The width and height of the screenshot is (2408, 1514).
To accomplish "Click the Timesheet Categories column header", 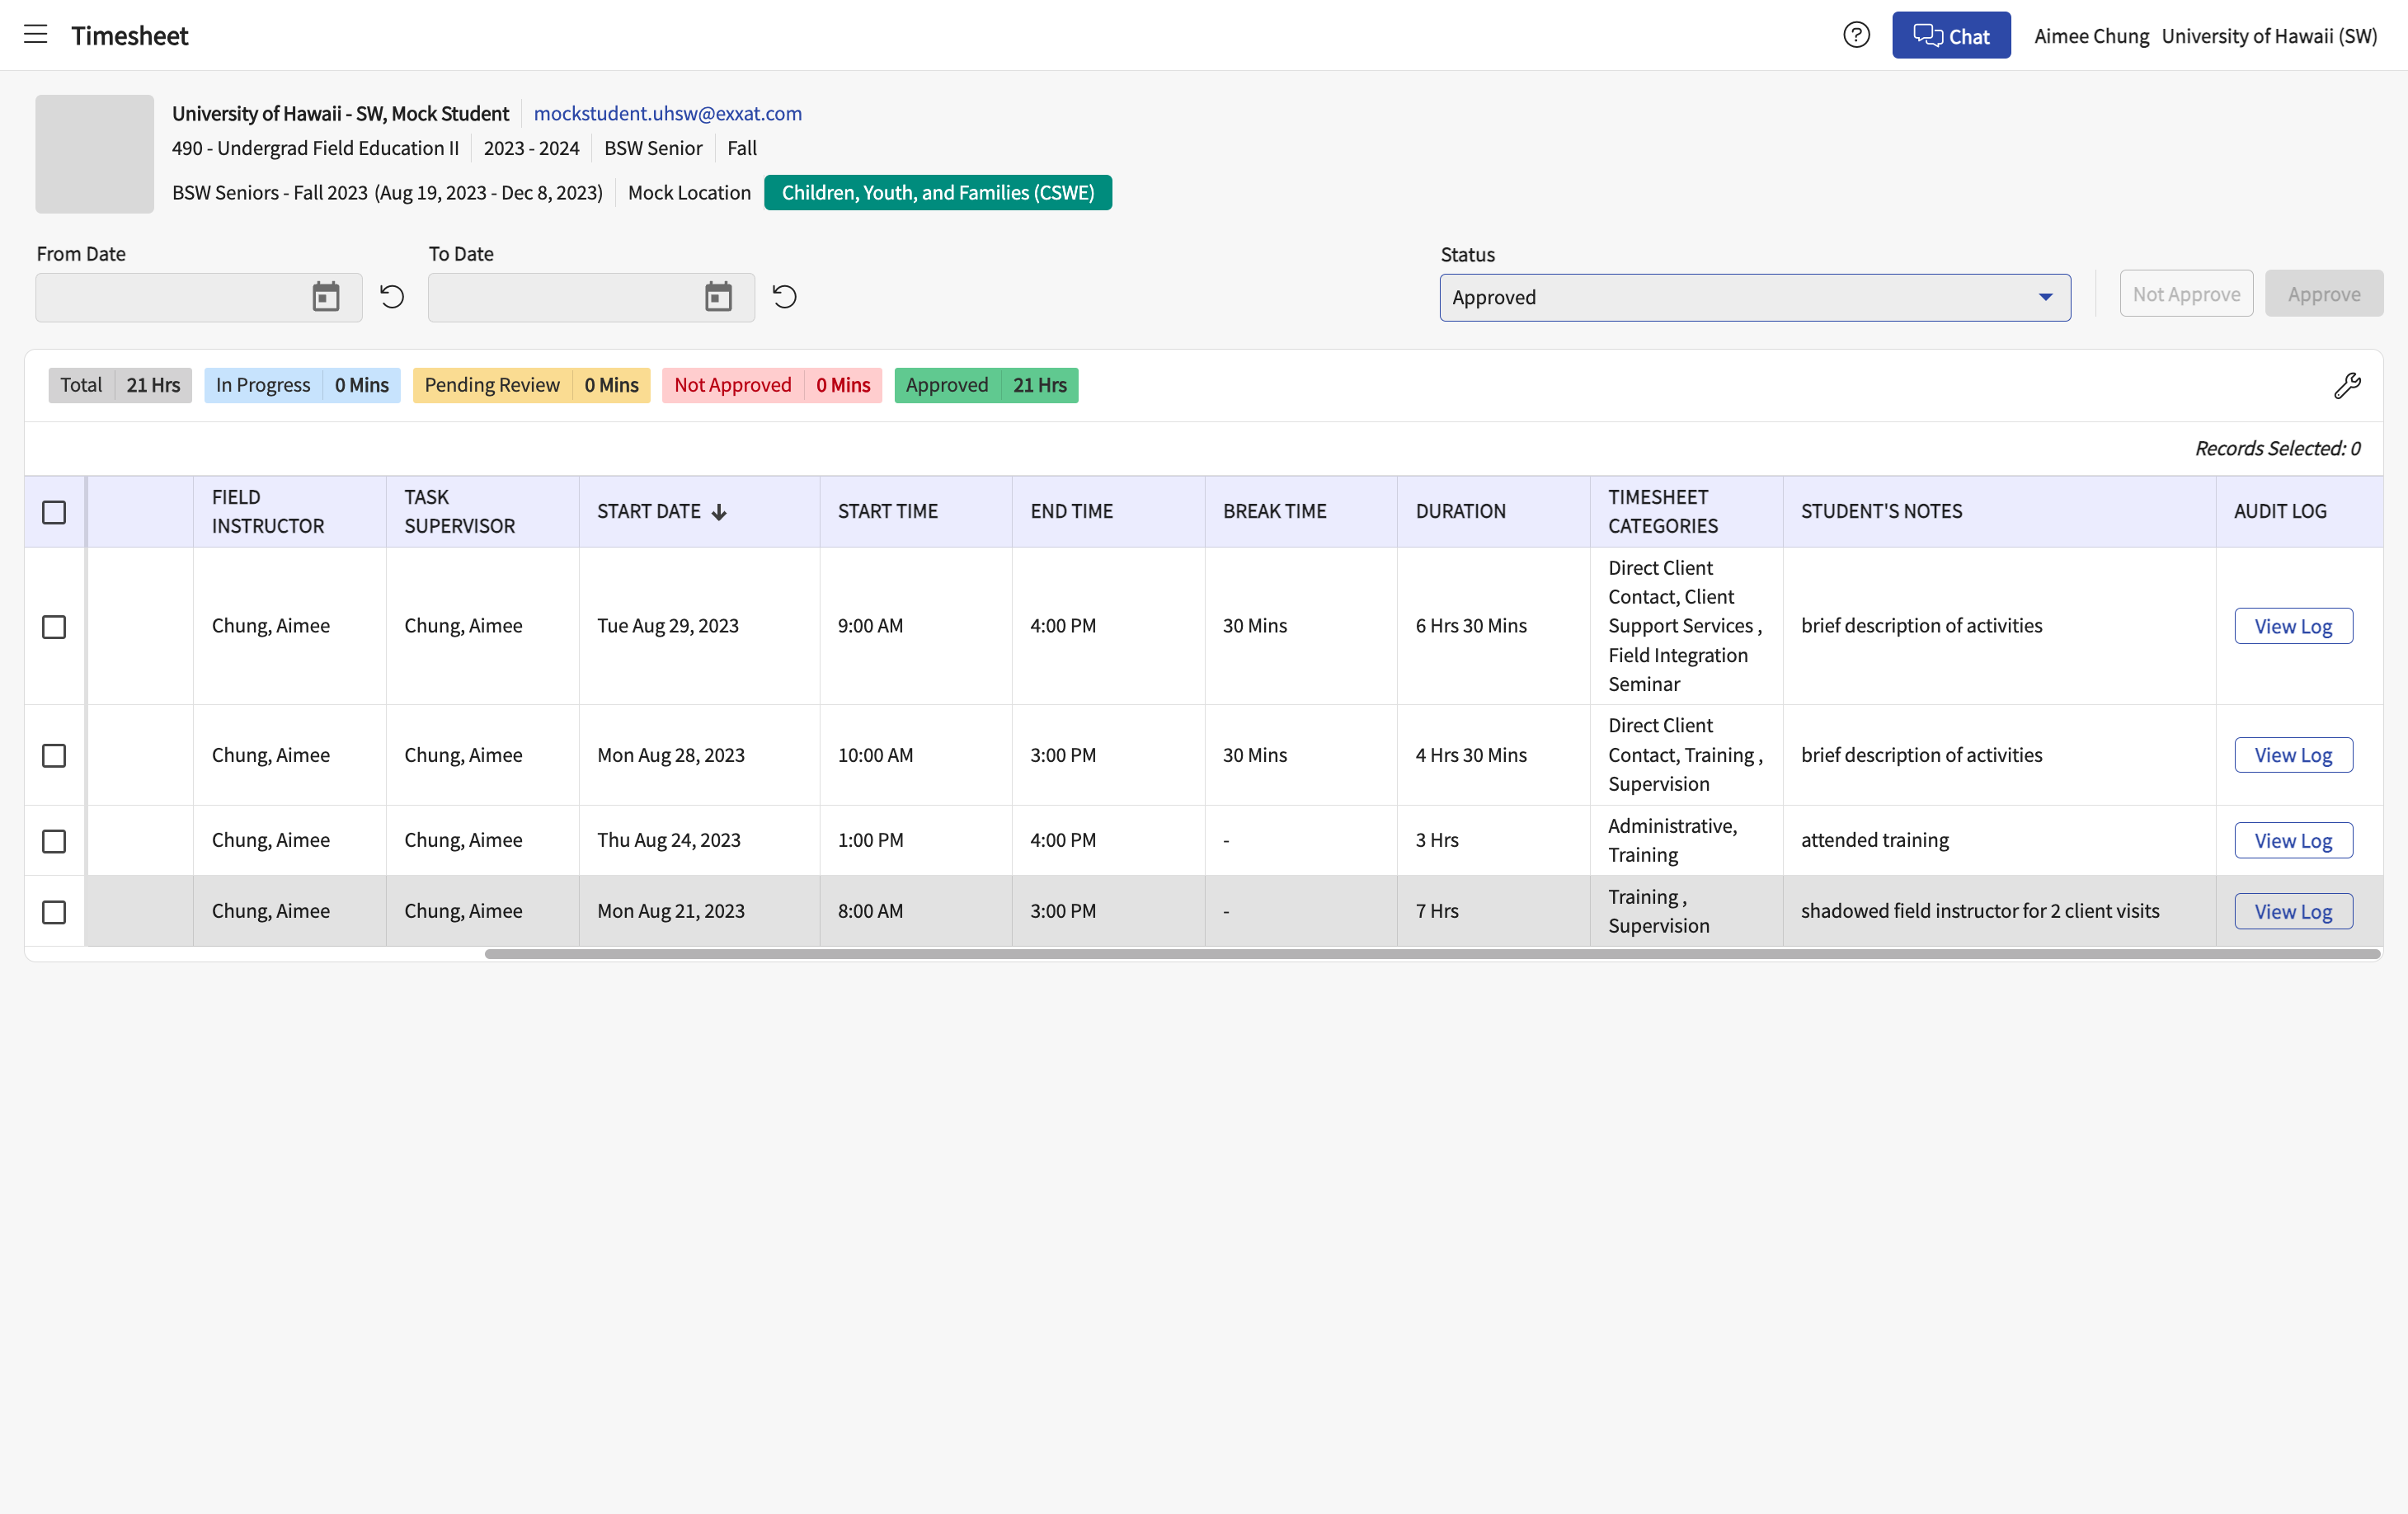I will (x=1686, y=511).
